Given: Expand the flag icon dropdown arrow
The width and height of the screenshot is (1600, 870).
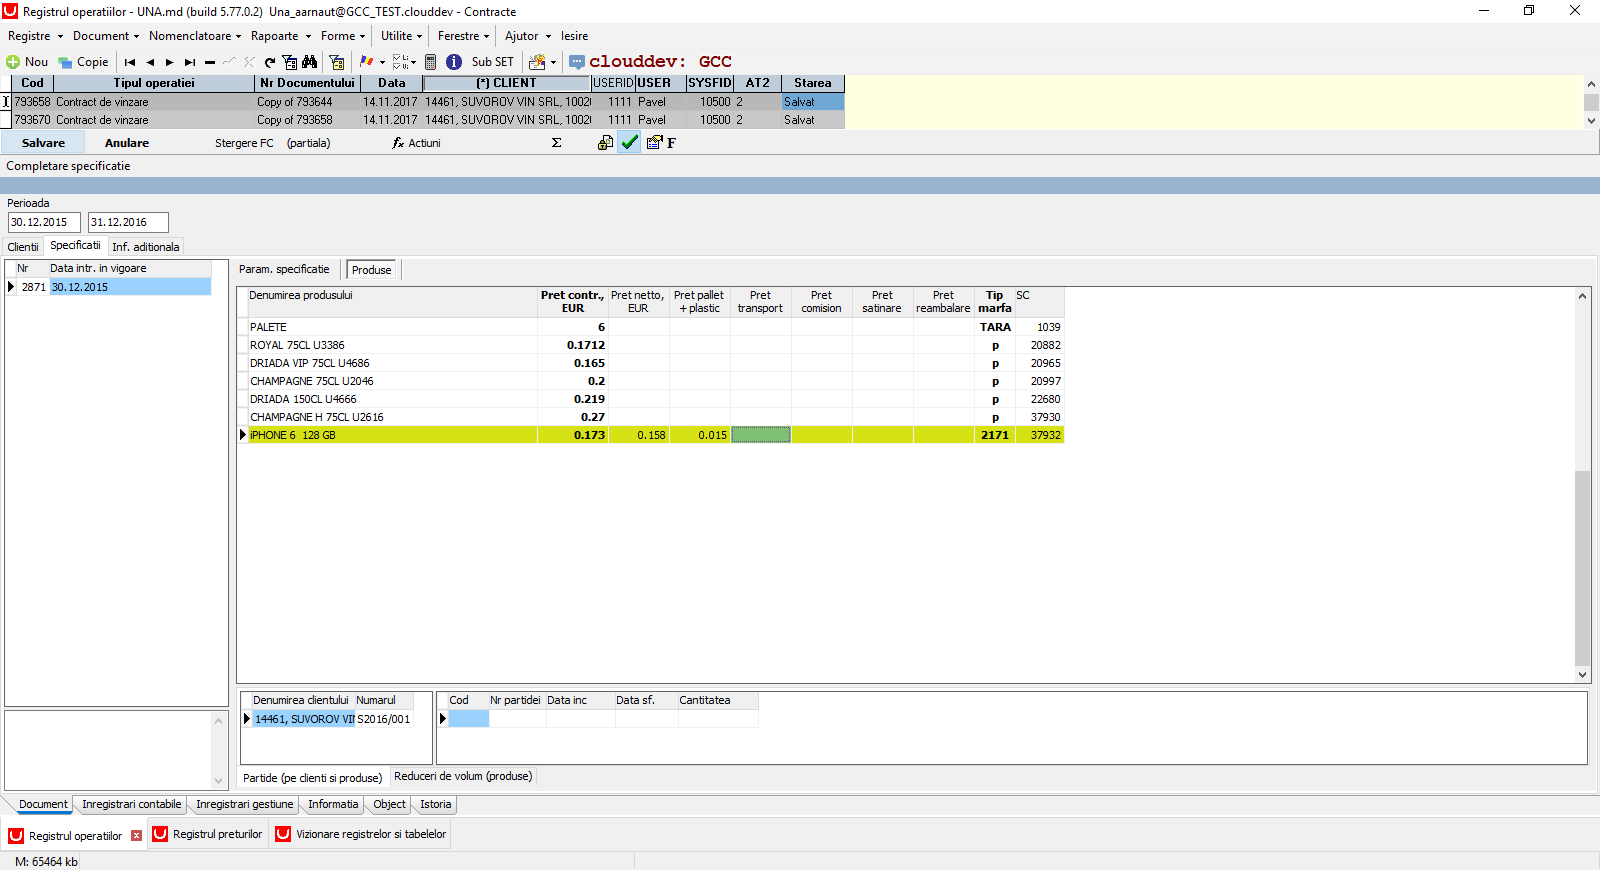Looking at the screenshot, I should pyautogui.click(x=382, y=62).
